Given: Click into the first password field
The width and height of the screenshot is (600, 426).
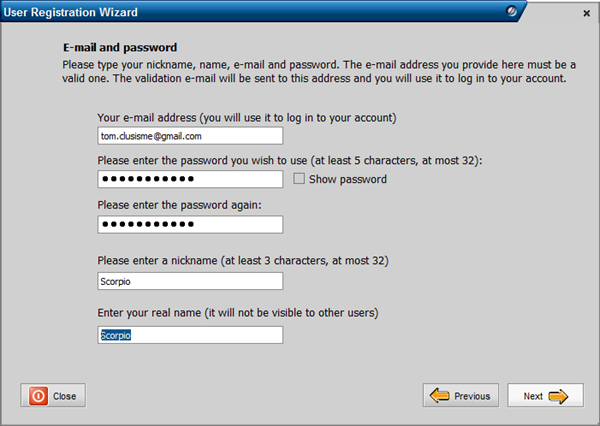Looking at the screenshot, I should click(x=190, y=179).
